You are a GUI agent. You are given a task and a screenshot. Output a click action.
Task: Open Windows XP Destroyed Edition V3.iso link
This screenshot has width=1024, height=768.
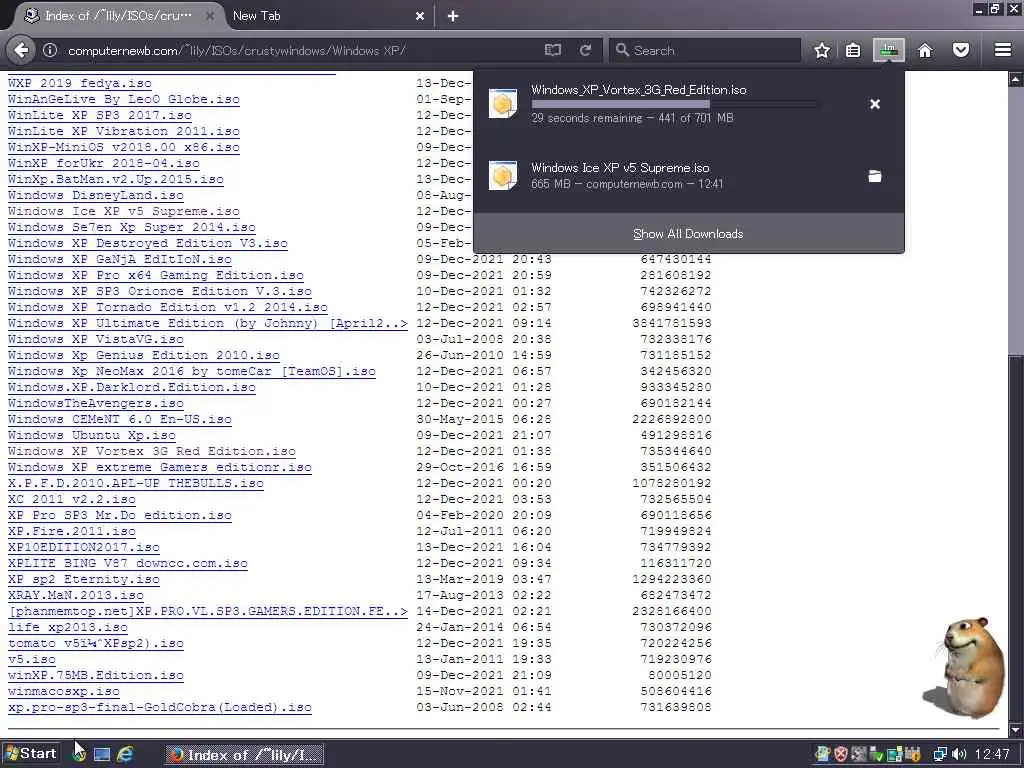tap(148, 243)
